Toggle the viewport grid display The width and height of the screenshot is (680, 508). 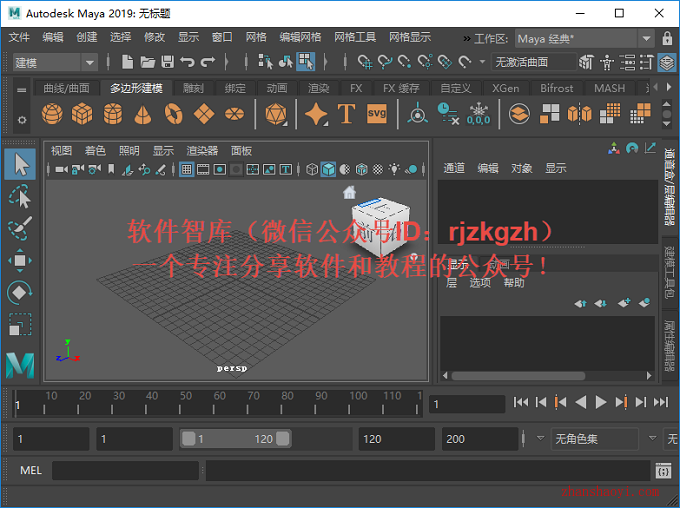tap(186, 170)
